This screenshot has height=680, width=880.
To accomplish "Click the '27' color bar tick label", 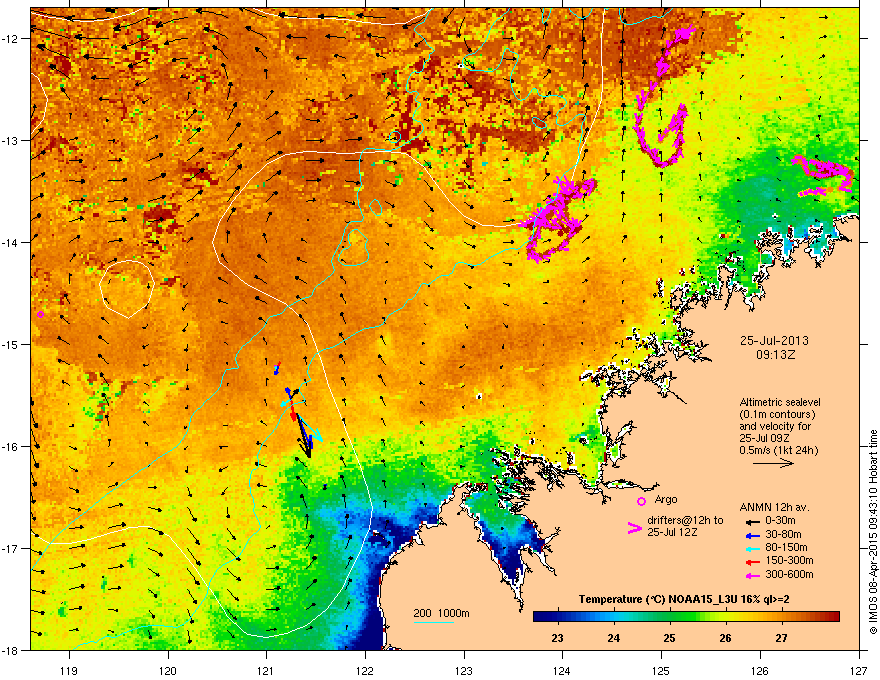I will point(781,638).
